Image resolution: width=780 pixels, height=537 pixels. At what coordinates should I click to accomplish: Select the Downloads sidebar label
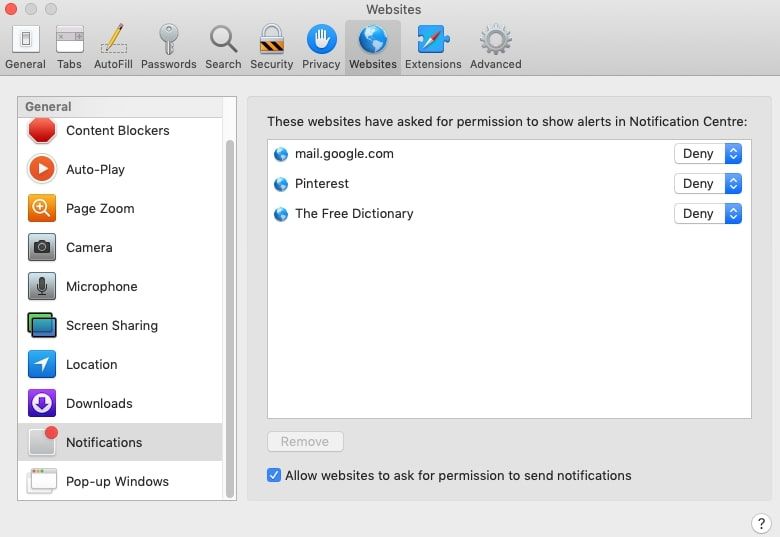[x=99, y=403]
